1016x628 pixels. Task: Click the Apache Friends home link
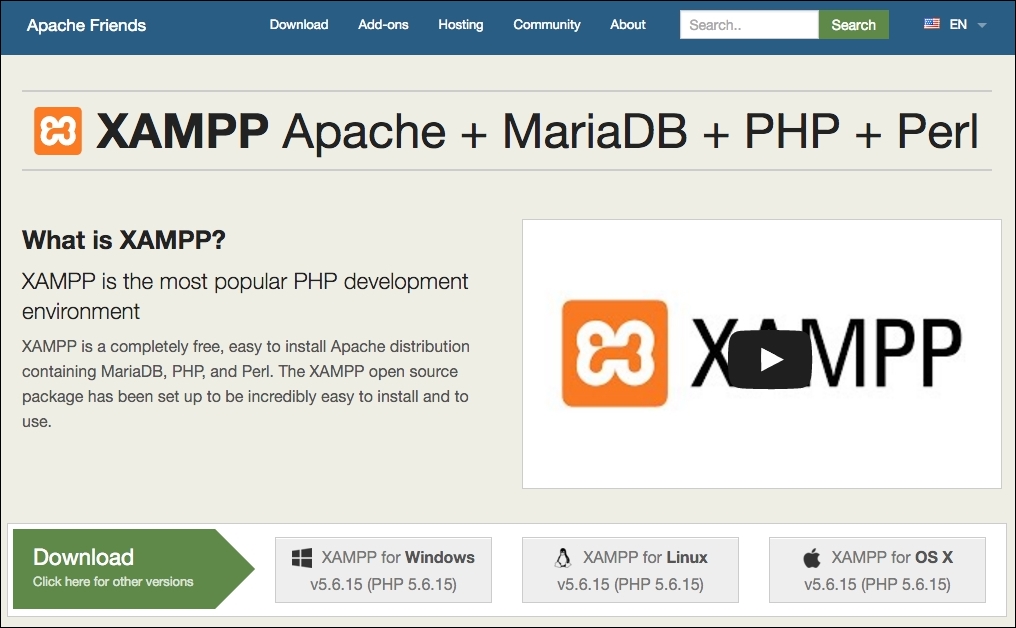pos(86,24)
